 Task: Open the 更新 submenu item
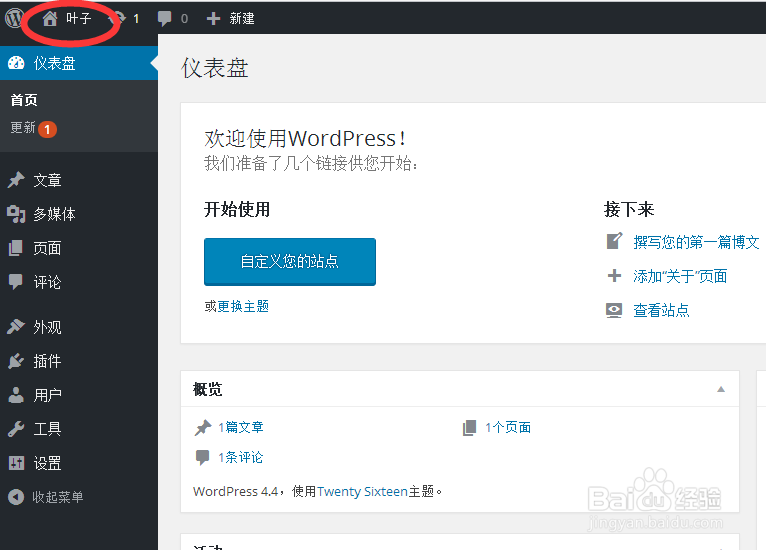coord(23,127)
